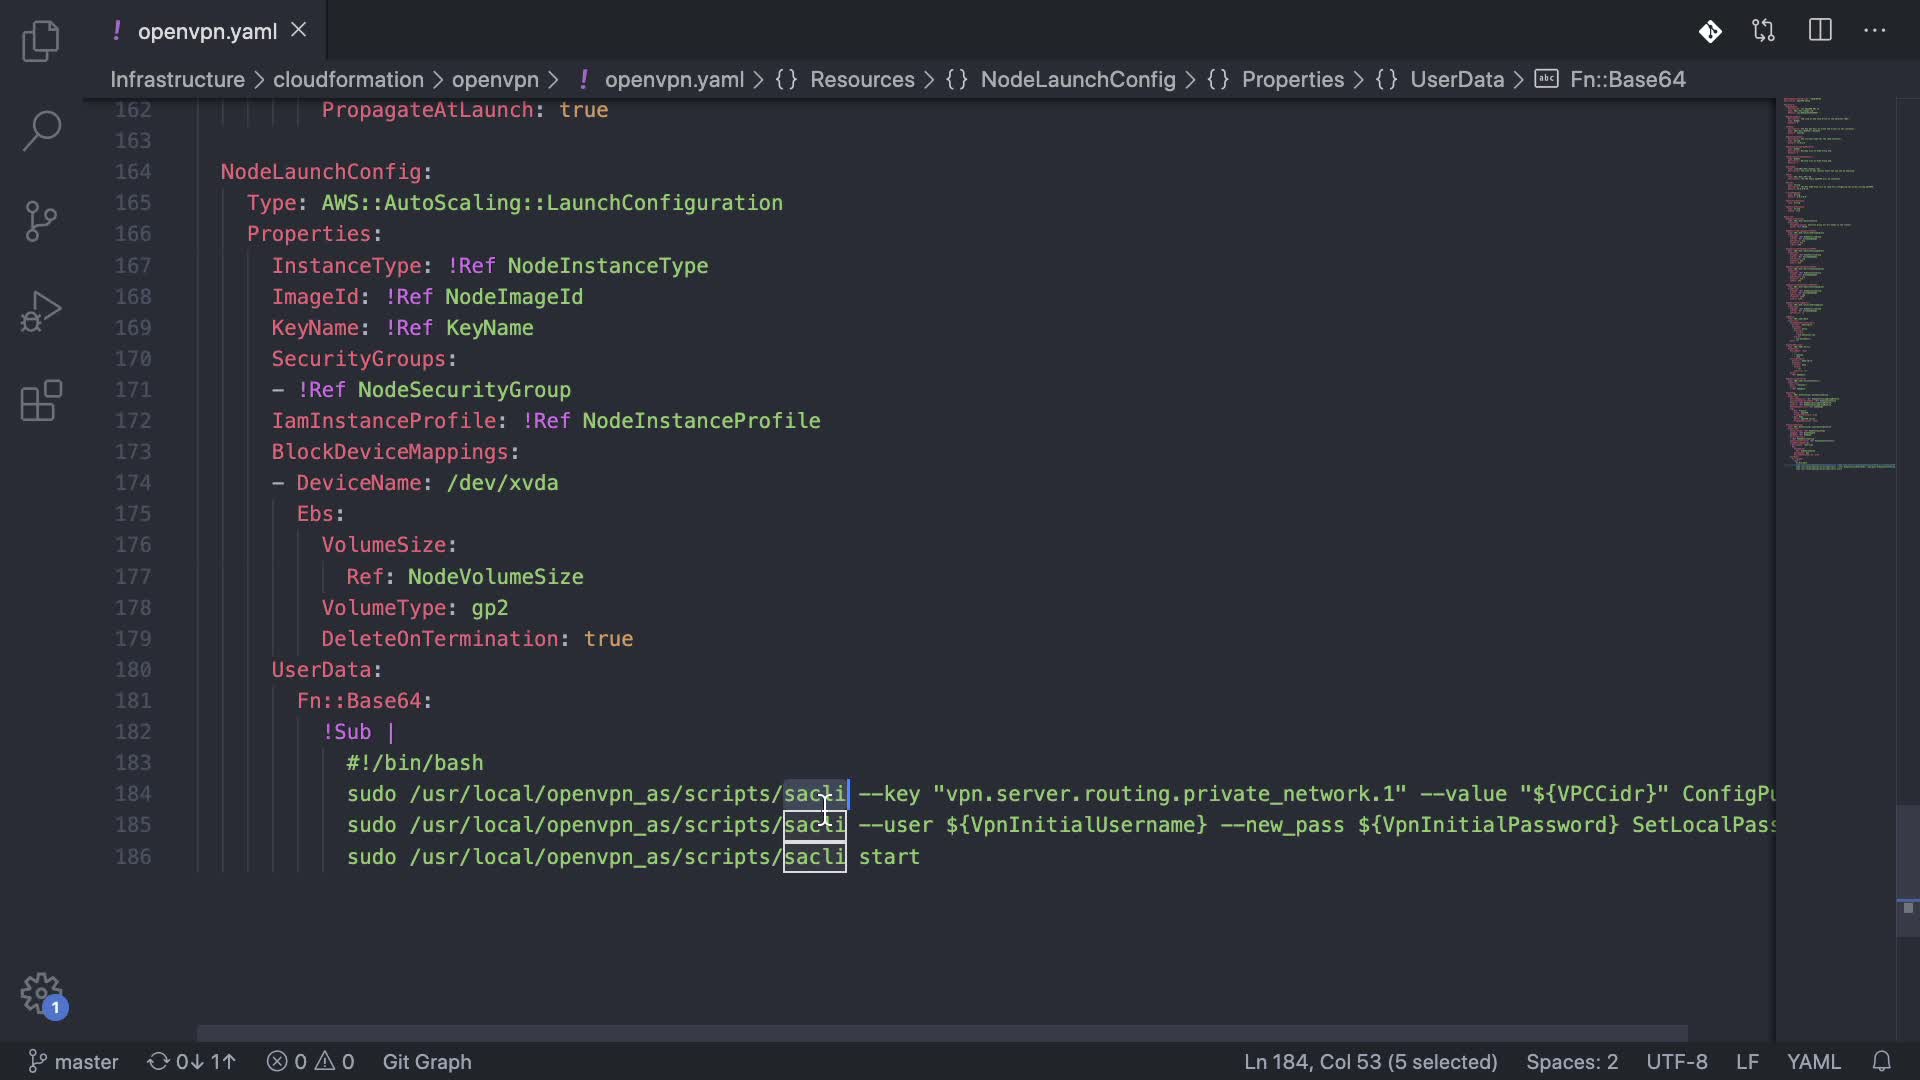Open the Explorer view in activity bar
1920x1080 pixels.
pyautogui.click(x=41, y=41)
